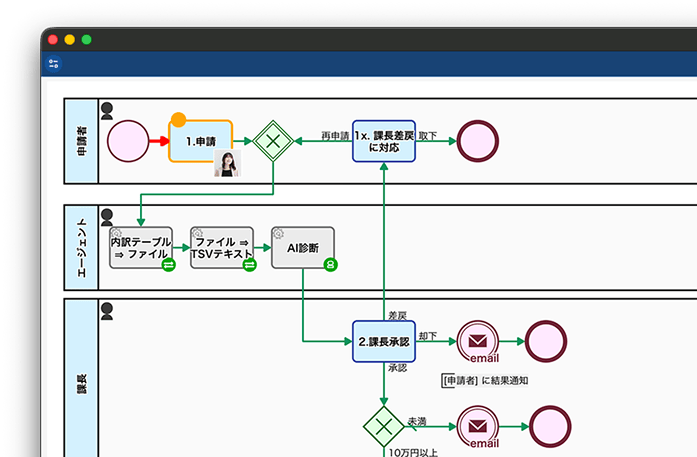This screenshot has width=697, height=457.
Task: Click the 未満 flow label
Action: (417, 421)
